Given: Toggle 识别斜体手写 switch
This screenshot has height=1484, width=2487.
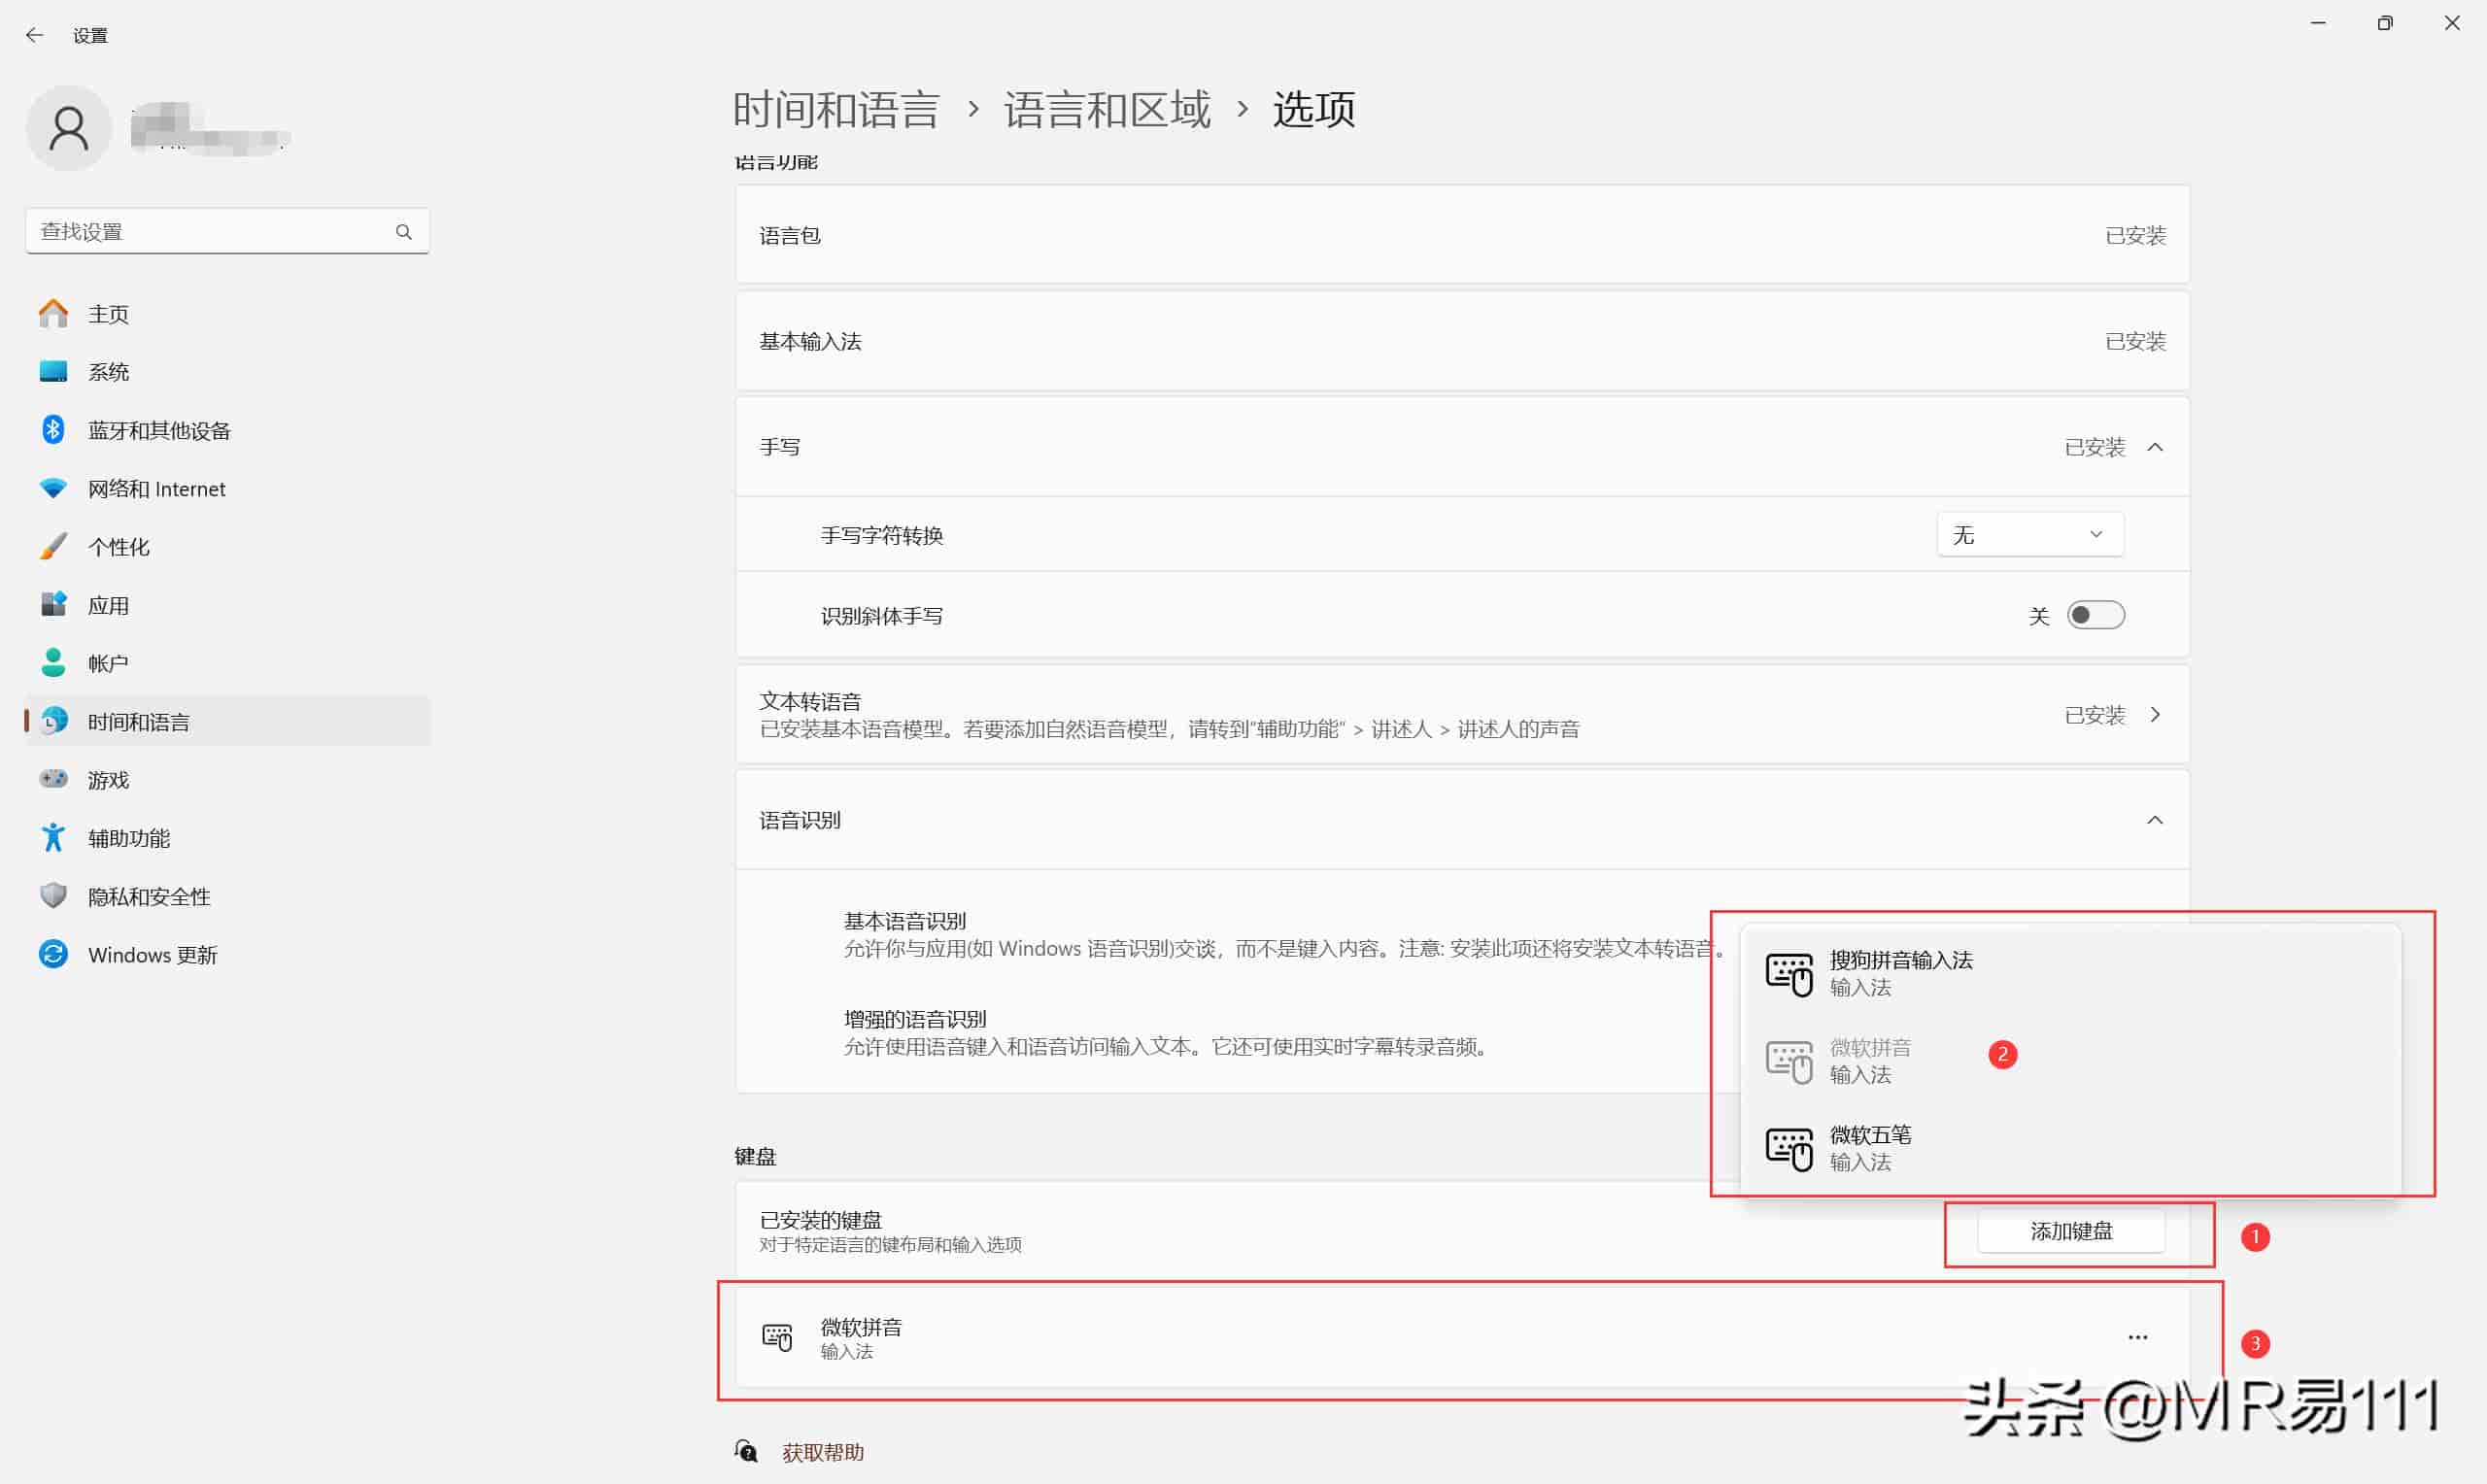Looking at the screenshot, I should pos(2095,615).
